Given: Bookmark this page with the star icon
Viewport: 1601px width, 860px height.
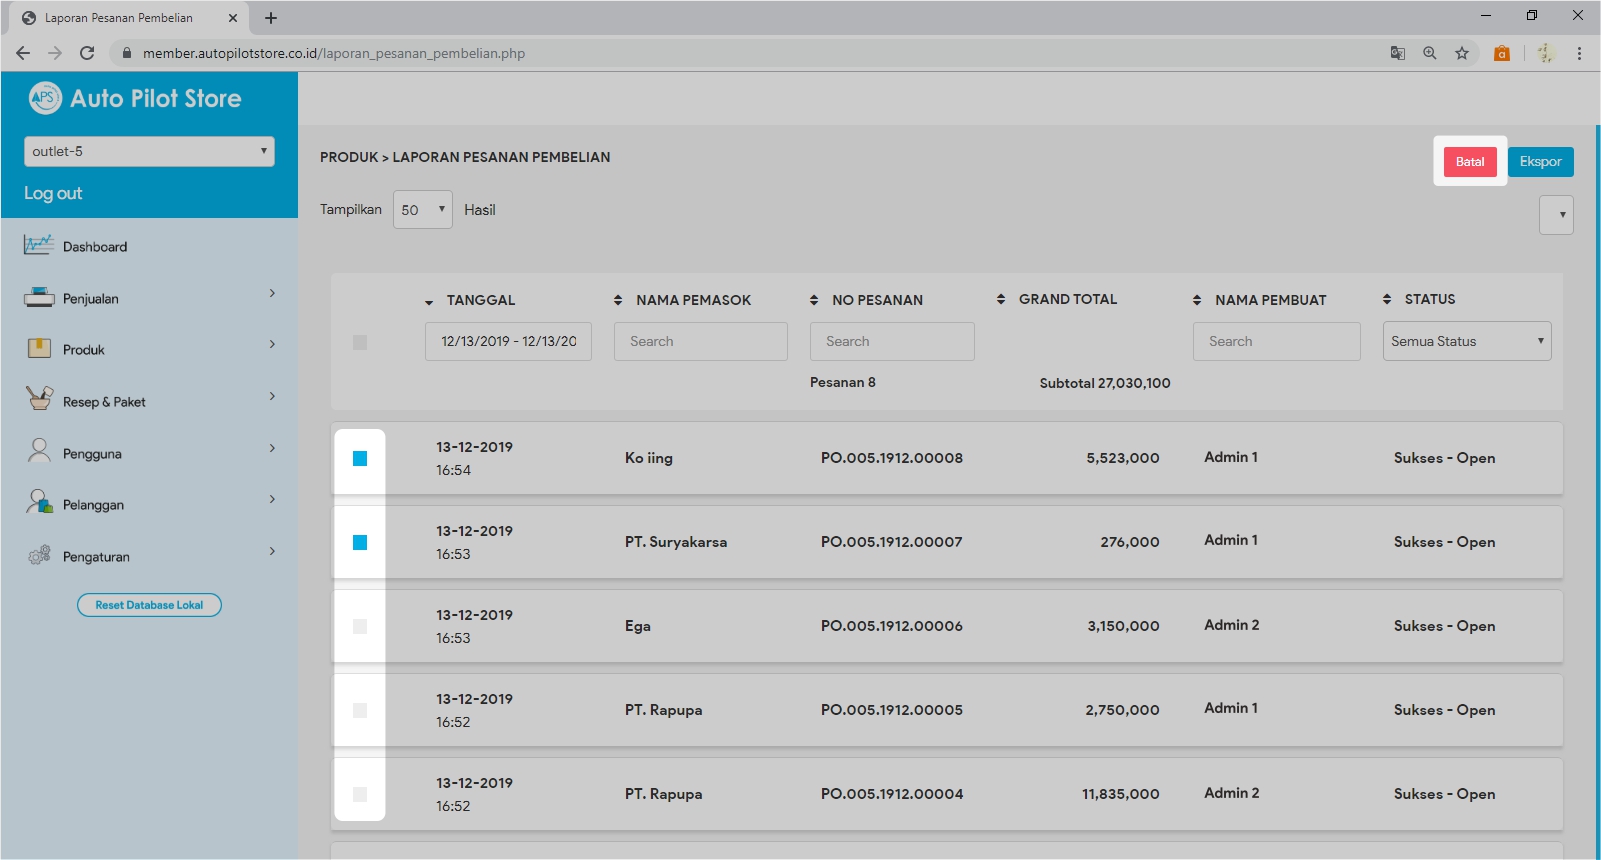Looking at the screenshot, I should (1462, 53).
